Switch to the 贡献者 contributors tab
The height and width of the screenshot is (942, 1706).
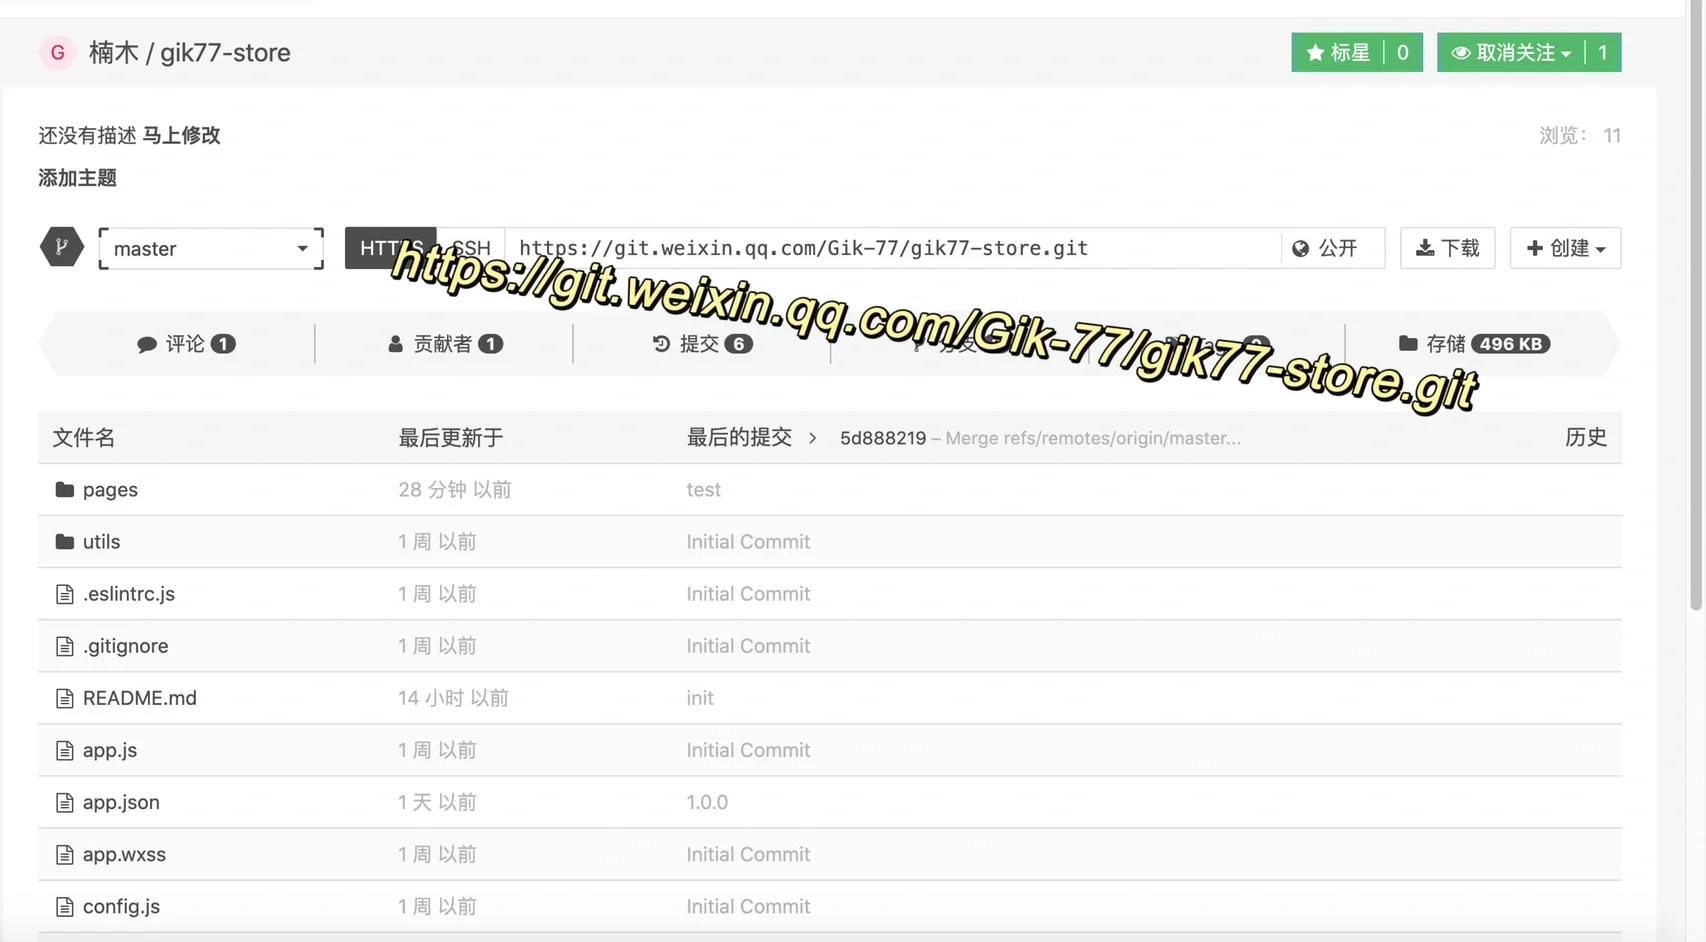tap(445, 344)
